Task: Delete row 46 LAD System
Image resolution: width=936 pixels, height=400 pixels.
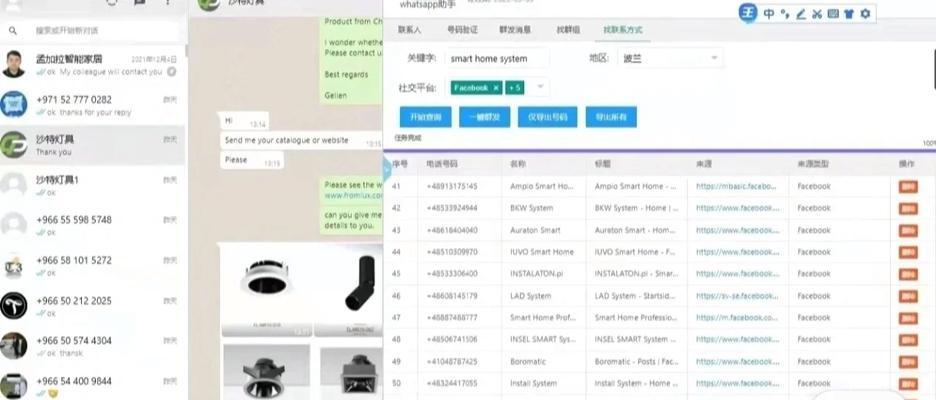Action: pyautogui.click(x=908, y=296)
